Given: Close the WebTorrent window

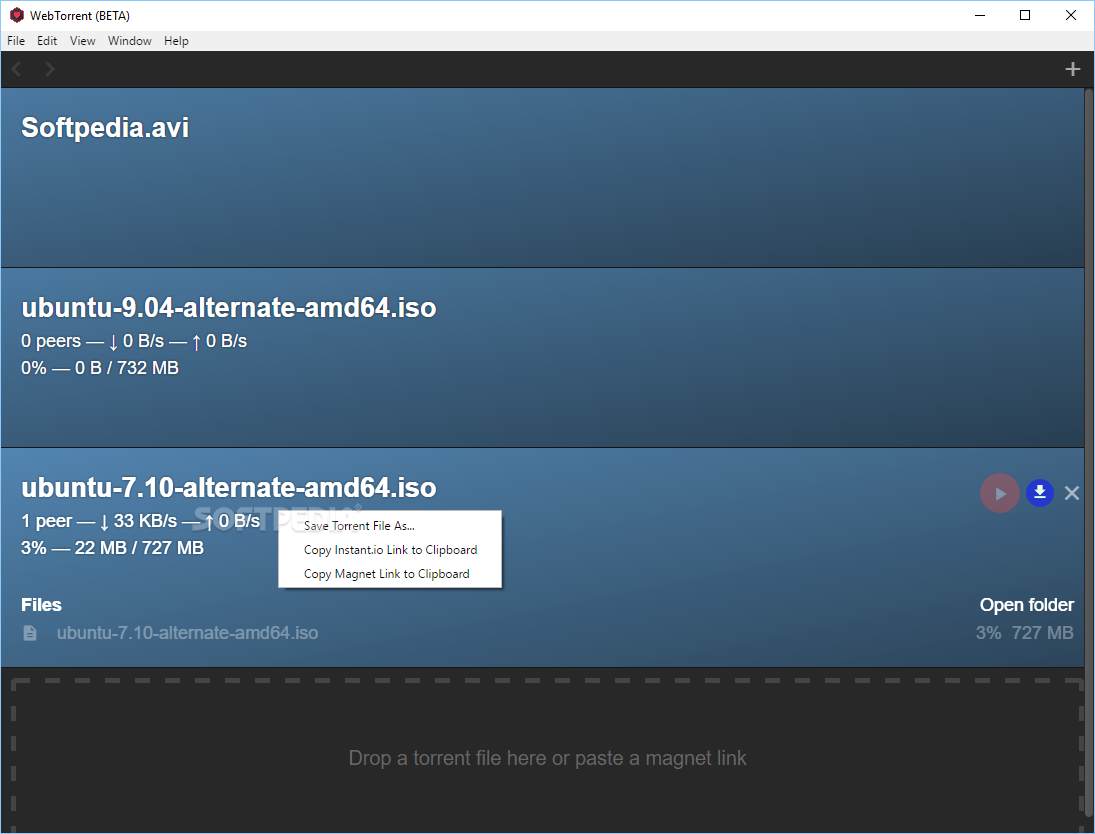Looking at the screenshot, I should click(1071, 15).
